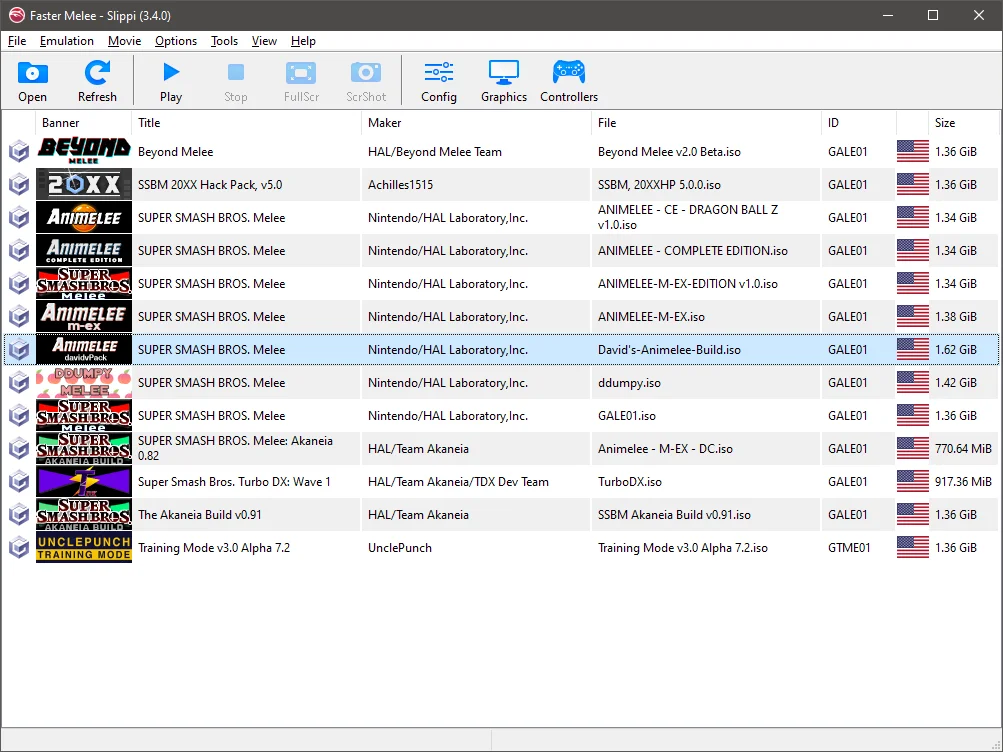This screenshot has width=1003, height=752.
Task: Open the File menu
Action: pyautogui.click(x=16, y=41)
